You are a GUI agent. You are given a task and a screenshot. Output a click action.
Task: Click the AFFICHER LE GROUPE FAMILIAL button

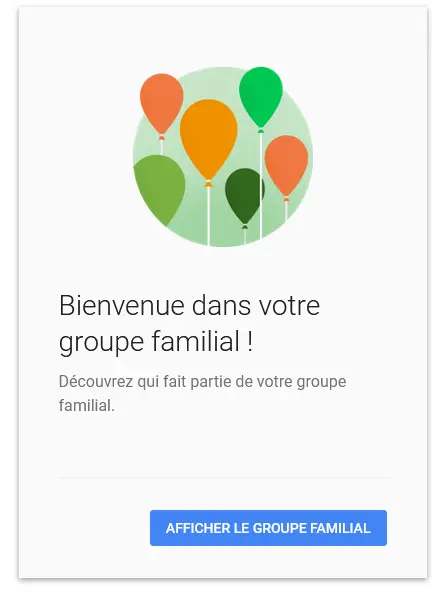click(268, 528)
